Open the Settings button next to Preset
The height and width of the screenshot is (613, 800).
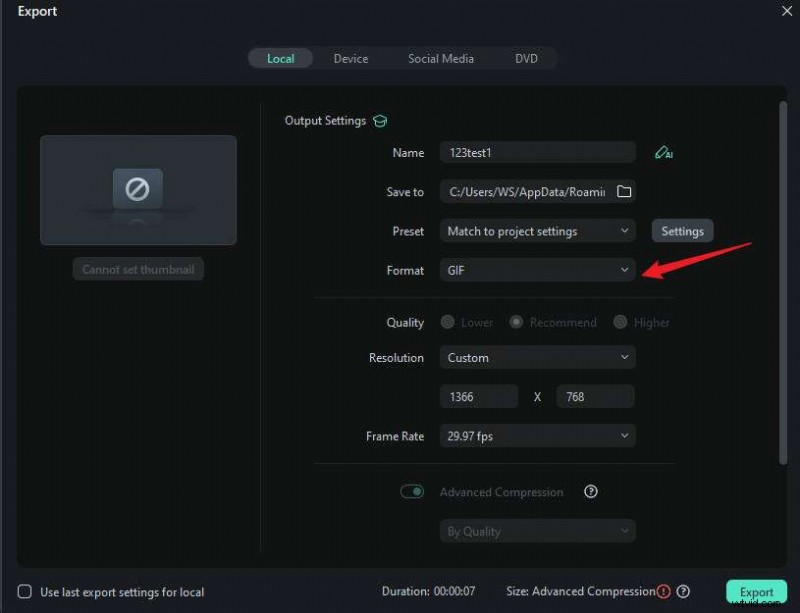coord(682,230)
